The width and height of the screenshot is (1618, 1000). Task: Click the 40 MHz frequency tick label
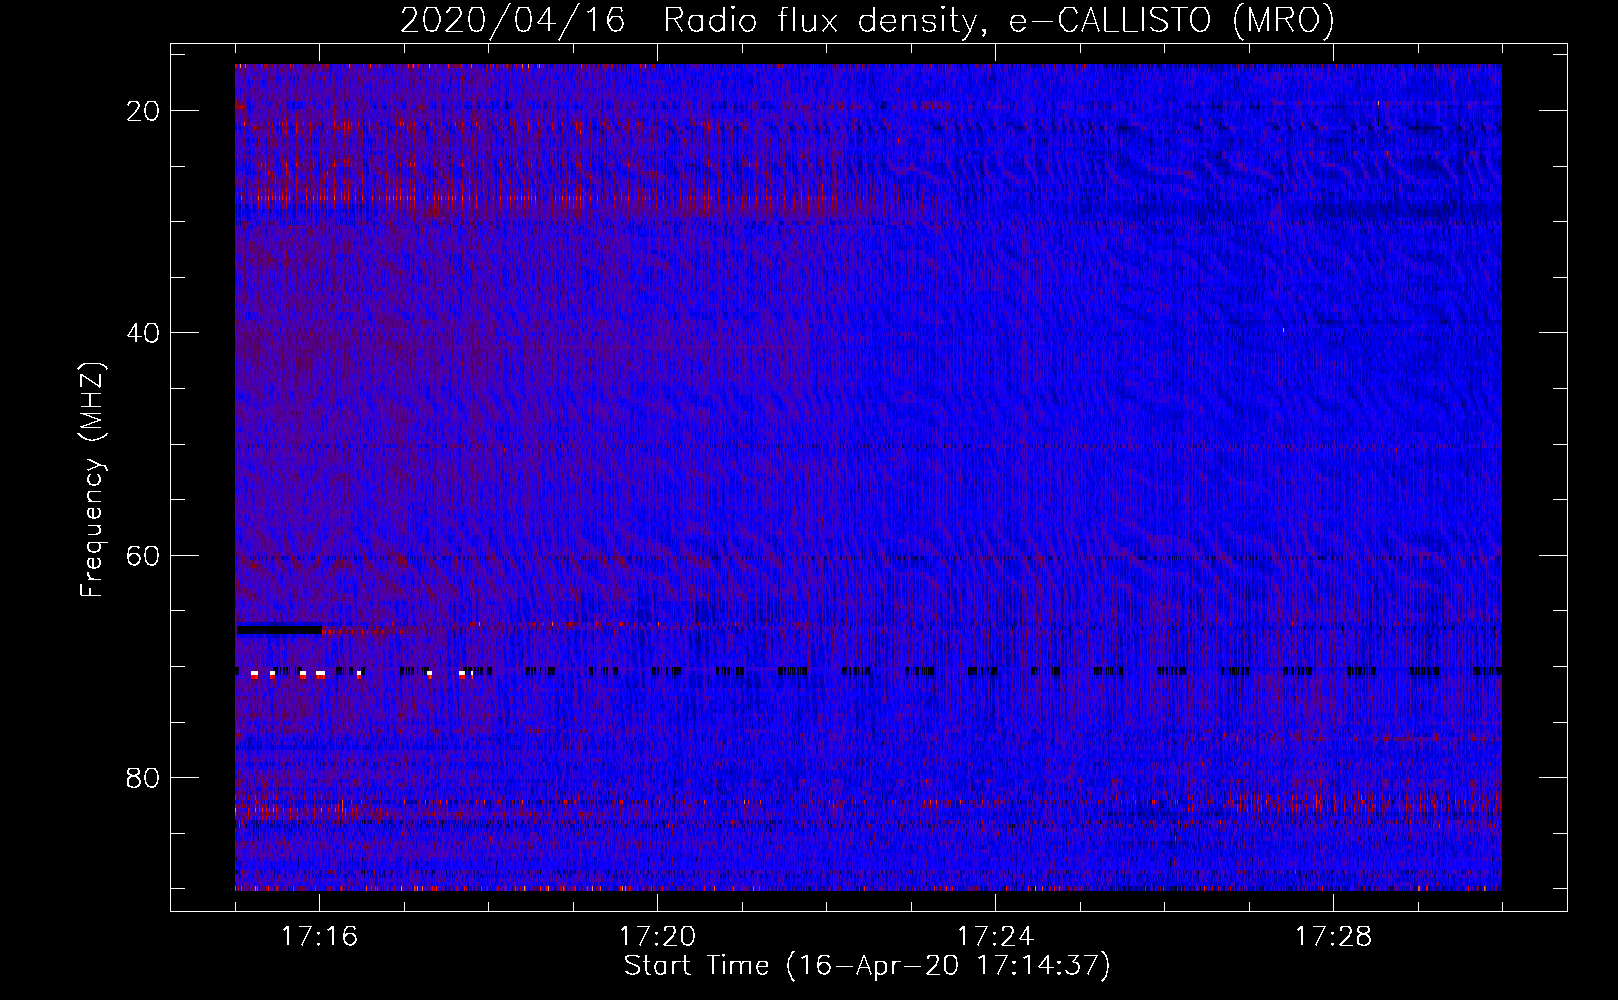(x=143, y=333)
